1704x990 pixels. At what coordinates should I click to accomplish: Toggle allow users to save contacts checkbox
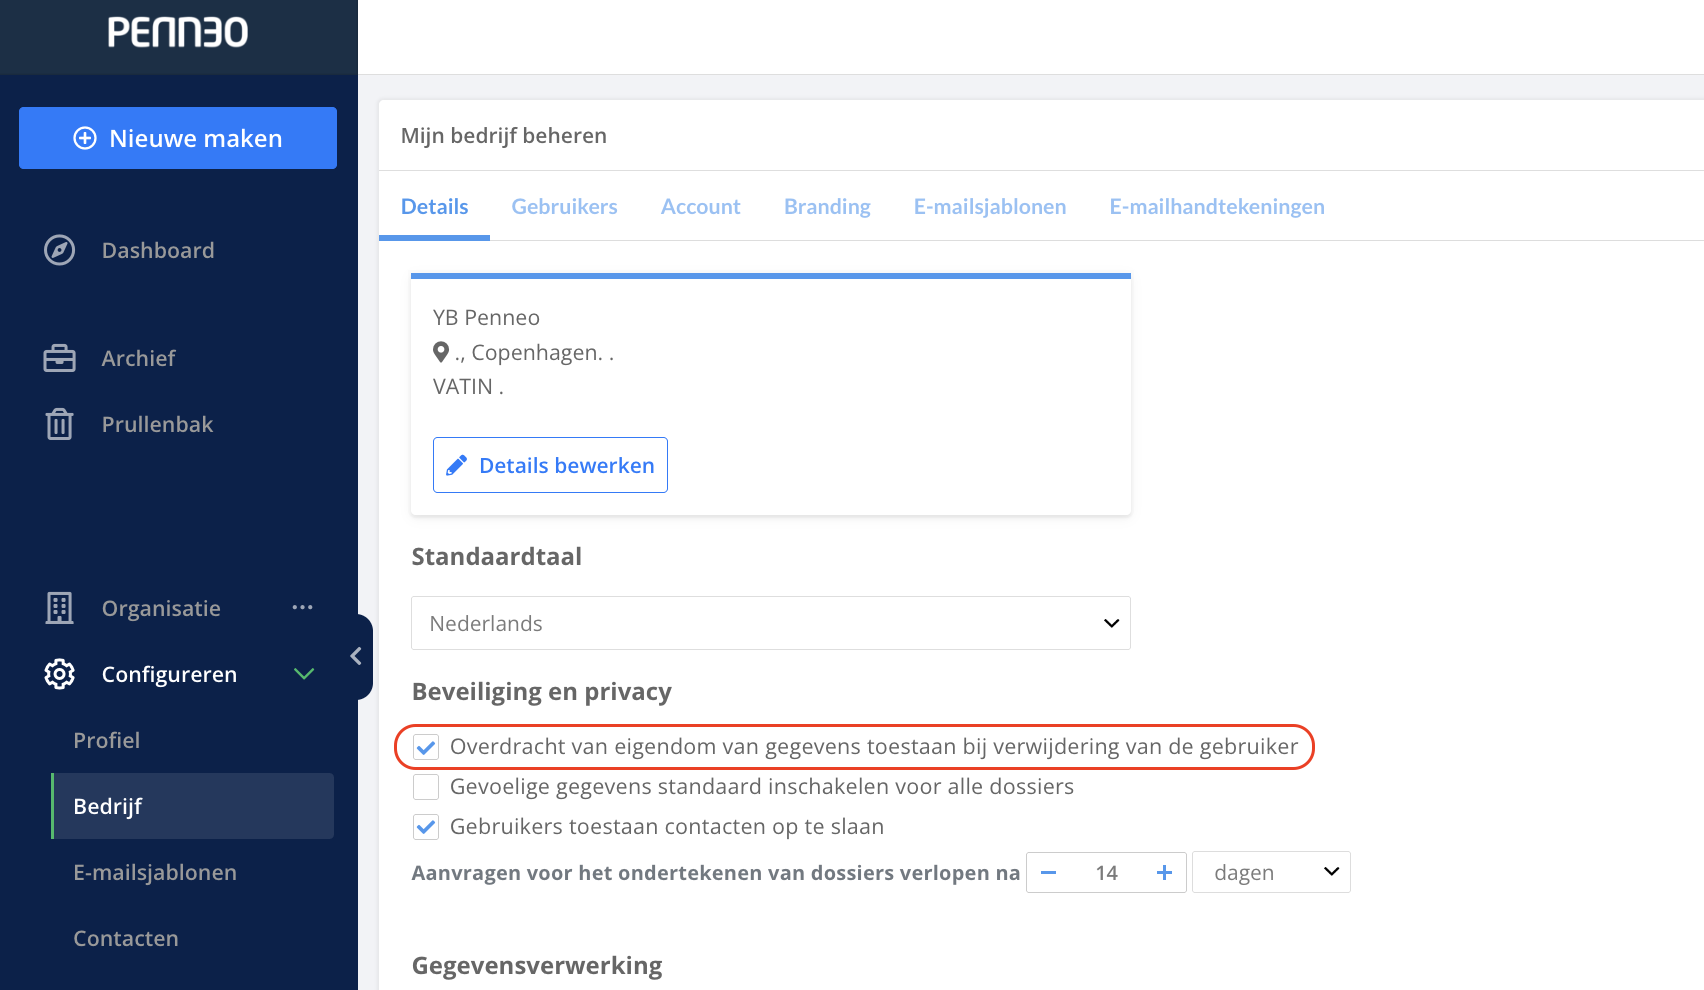(x=426, y=827)
